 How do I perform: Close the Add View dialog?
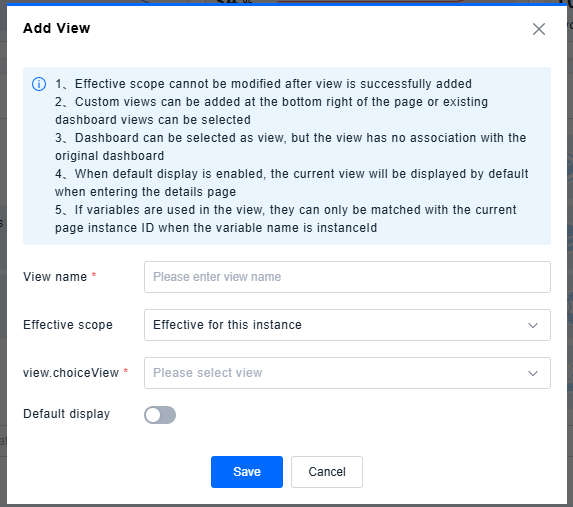tap(539, 29)
